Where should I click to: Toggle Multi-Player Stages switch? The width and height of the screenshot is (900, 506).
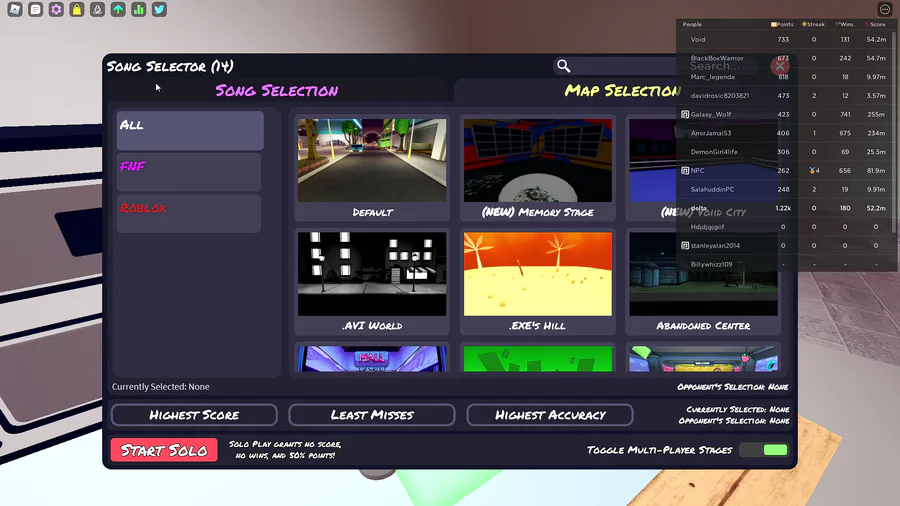[764, 450]
